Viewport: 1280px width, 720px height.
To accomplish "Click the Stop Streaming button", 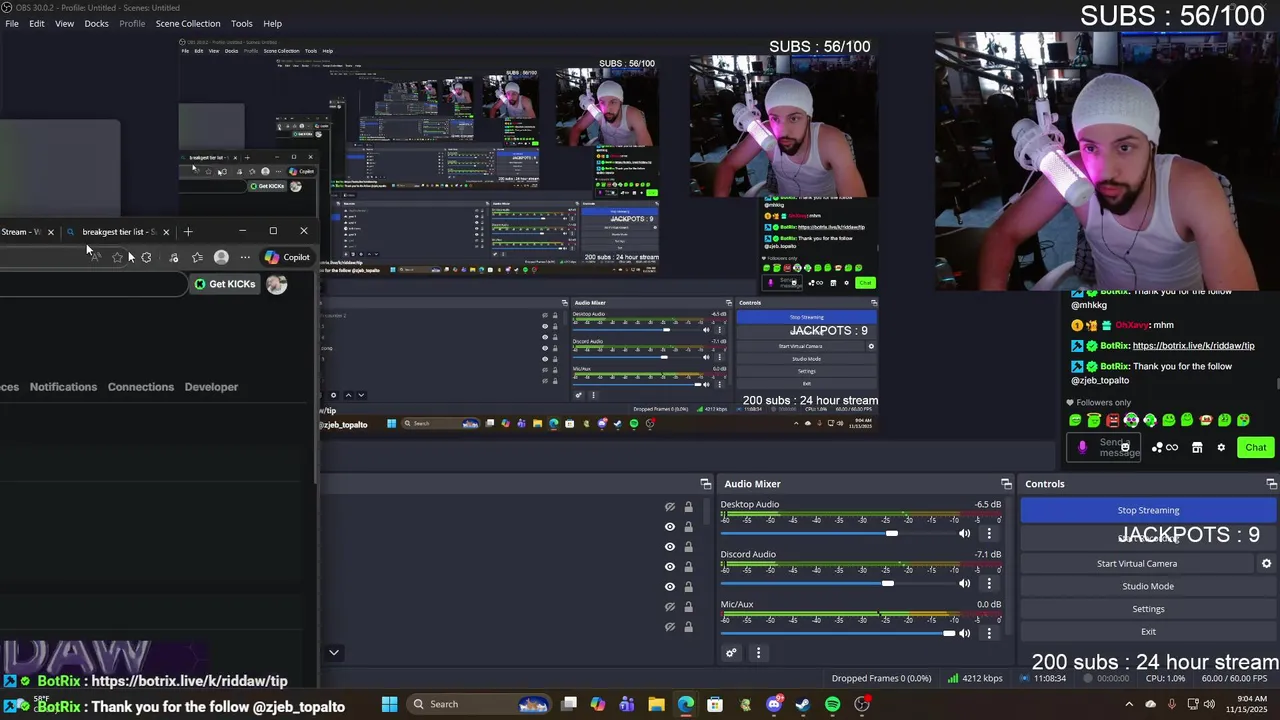I will [1148, 510].
